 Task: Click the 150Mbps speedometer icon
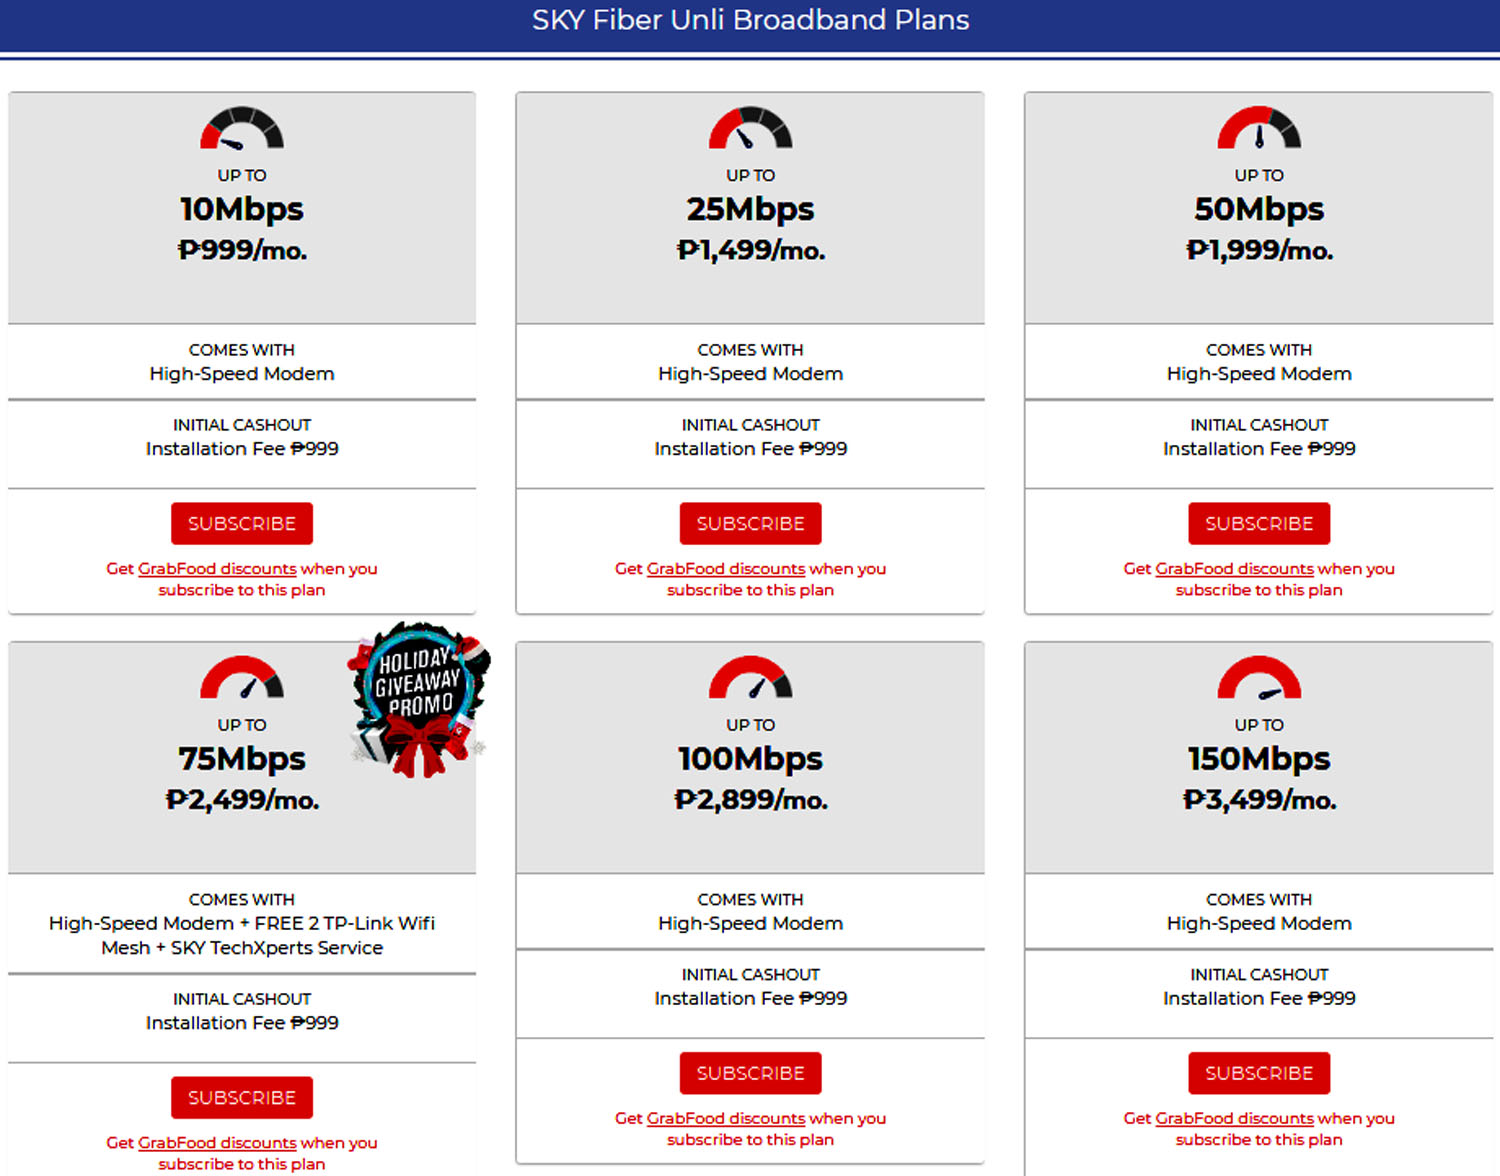[x=1258, y=680]
